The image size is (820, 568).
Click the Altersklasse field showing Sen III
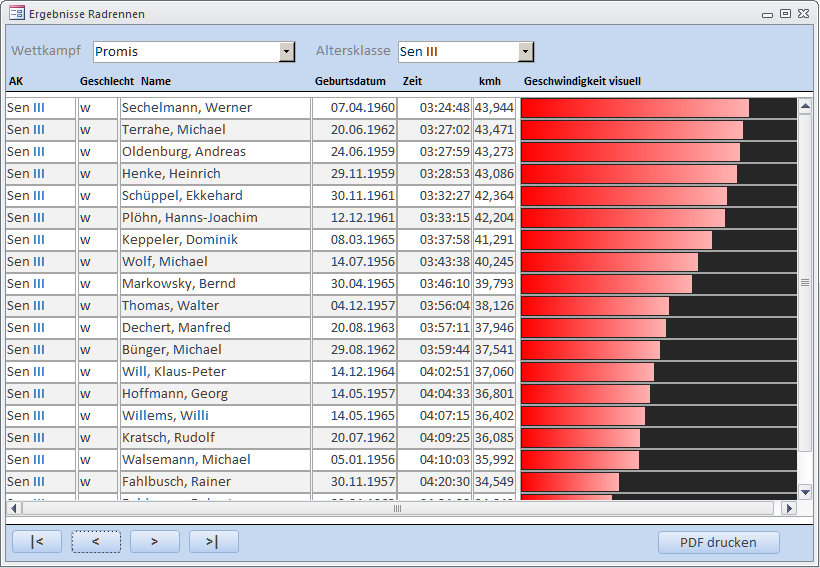[x=457, y=52]
